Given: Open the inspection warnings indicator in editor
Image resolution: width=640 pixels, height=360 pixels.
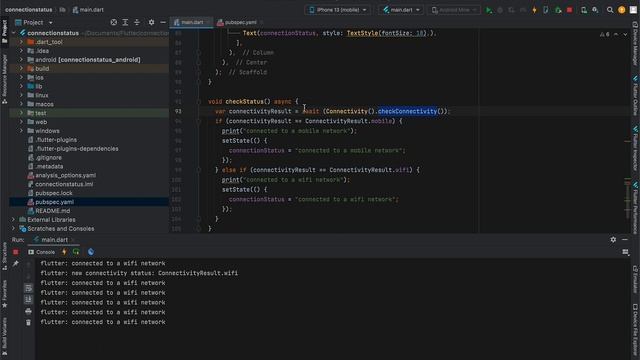Looking at the screenshot, I should pos(605,35).
